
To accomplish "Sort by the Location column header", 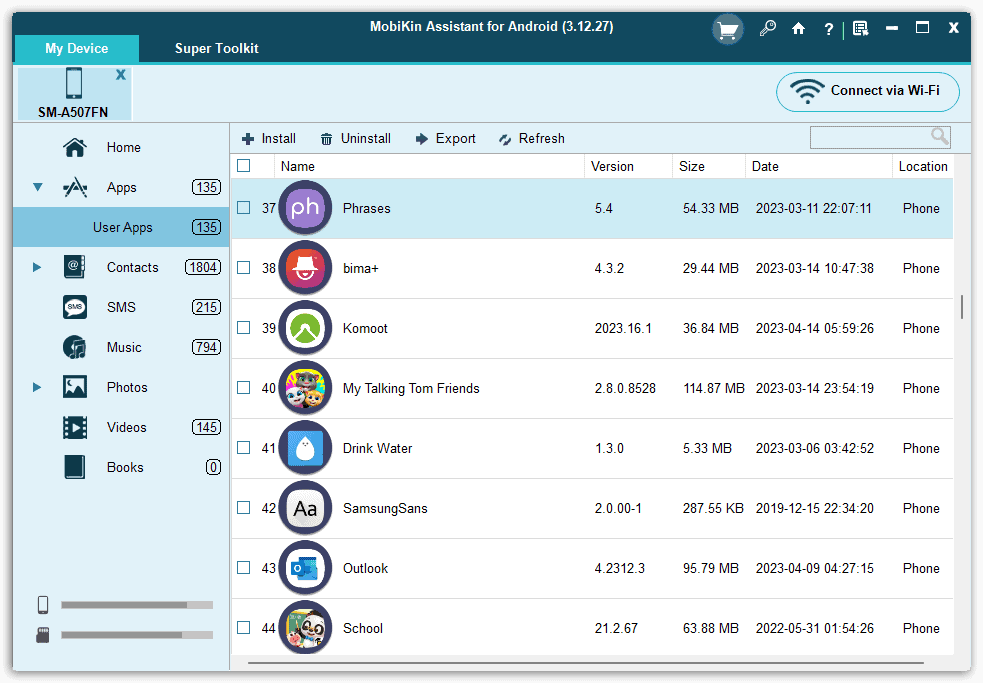I will click(x=923, y=166).
